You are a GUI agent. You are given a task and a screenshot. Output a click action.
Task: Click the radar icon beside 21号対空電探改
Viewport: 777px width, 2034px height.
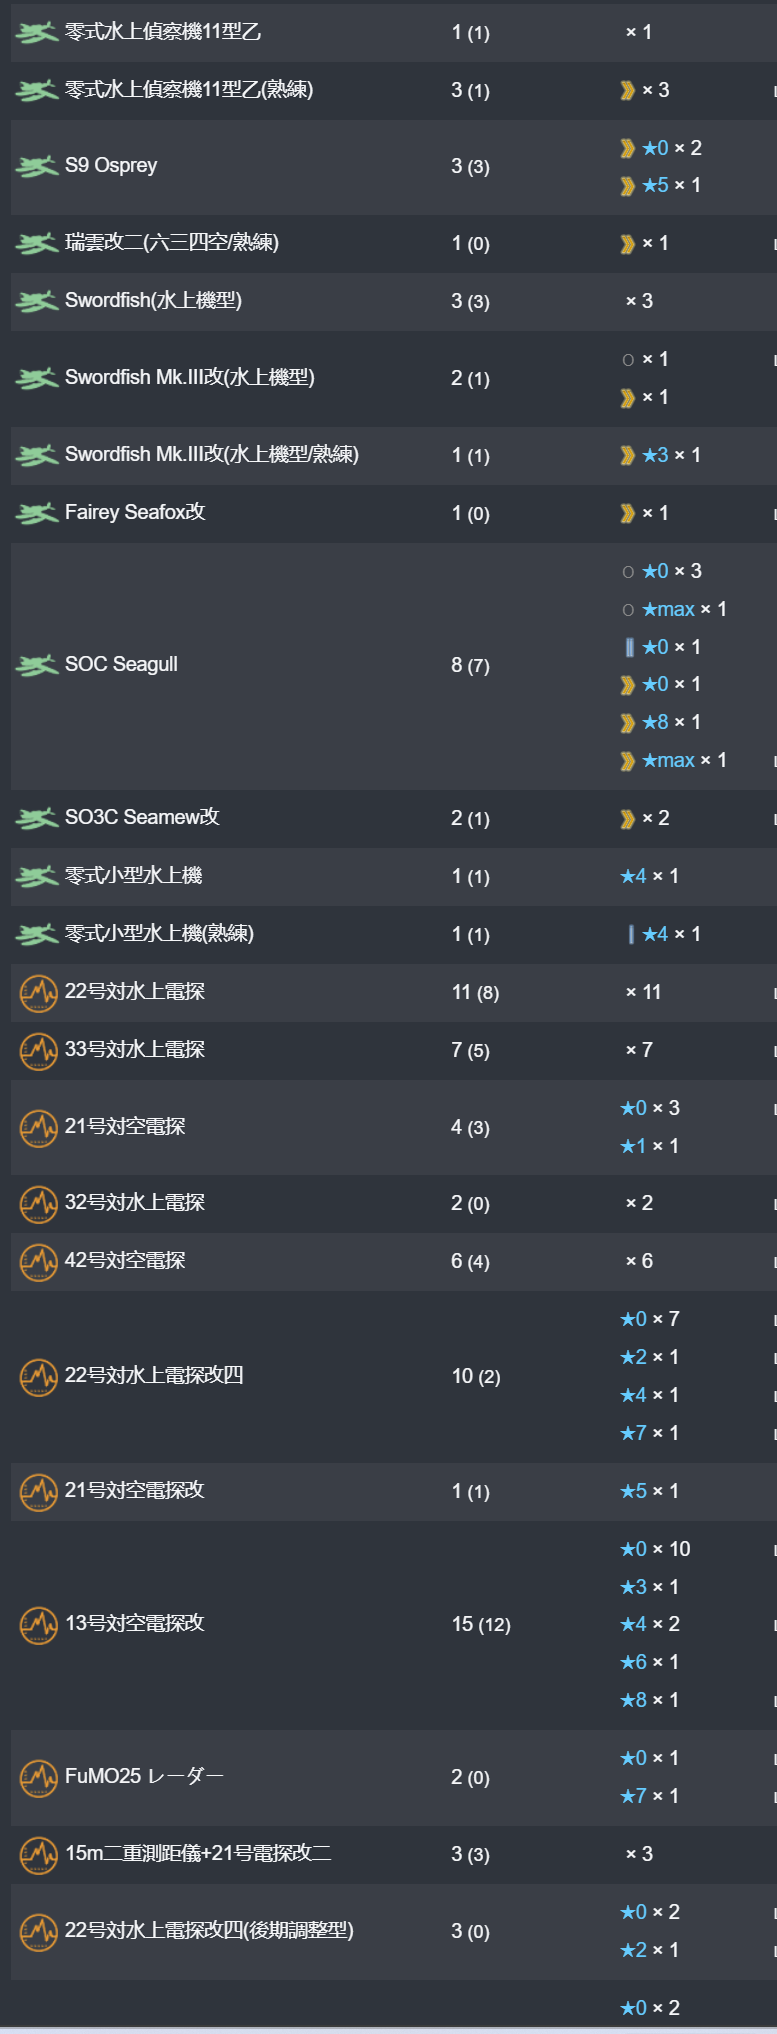(x=38, y=1491)
